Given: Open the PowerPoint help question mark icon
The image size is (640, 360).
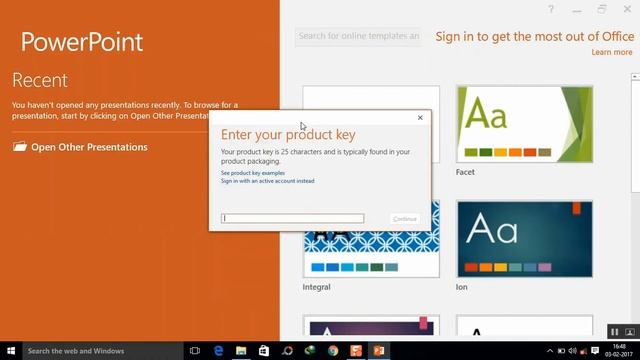Looking at the screenshot, I should point(551,9).
